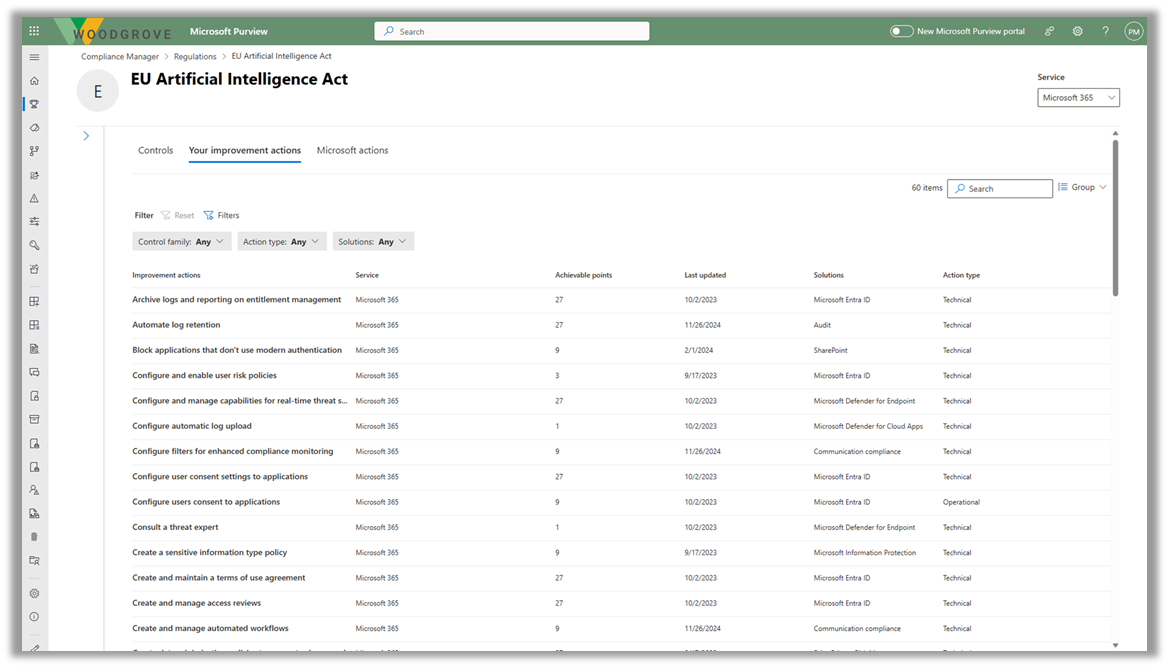1169x668 pixels.
Task: Click scrollbar up arrow
Action: coord(1115,133)
